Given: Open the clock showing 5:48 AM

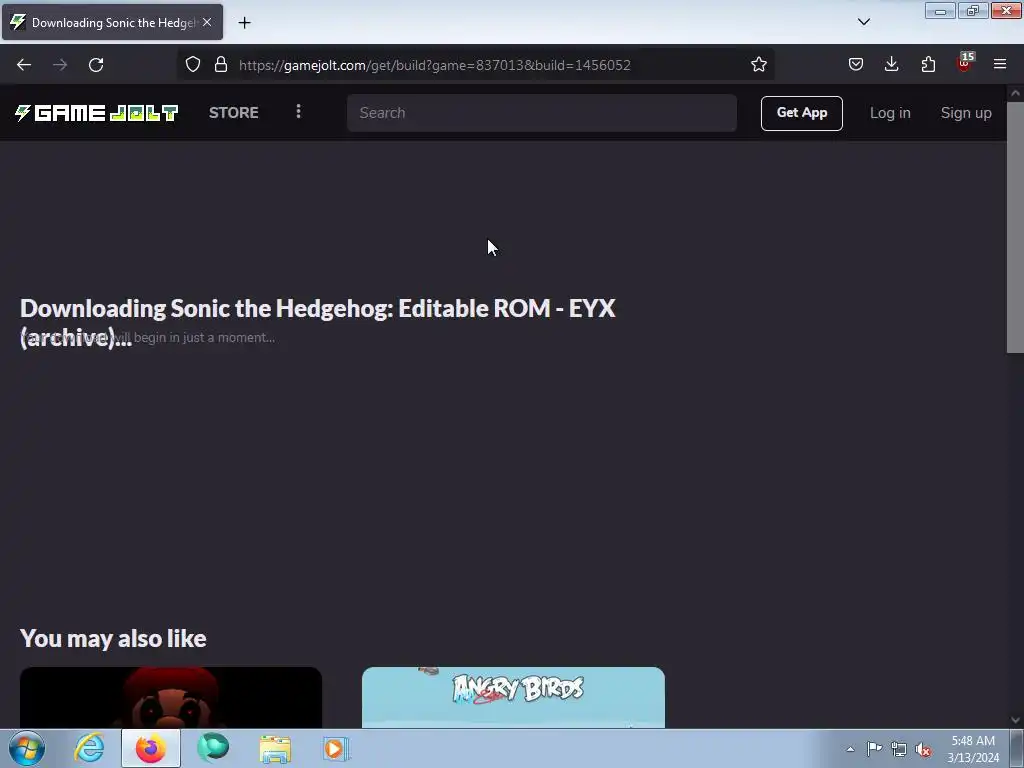Looking at the screenshot, I should click(973, 749).
